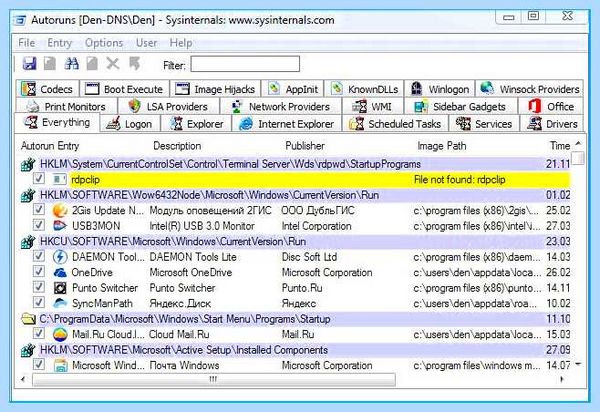Click the Mail.Ru Cloud entry icon
Image resolution: width=600 pixels, height=412 pixels.
pos(60,334)
